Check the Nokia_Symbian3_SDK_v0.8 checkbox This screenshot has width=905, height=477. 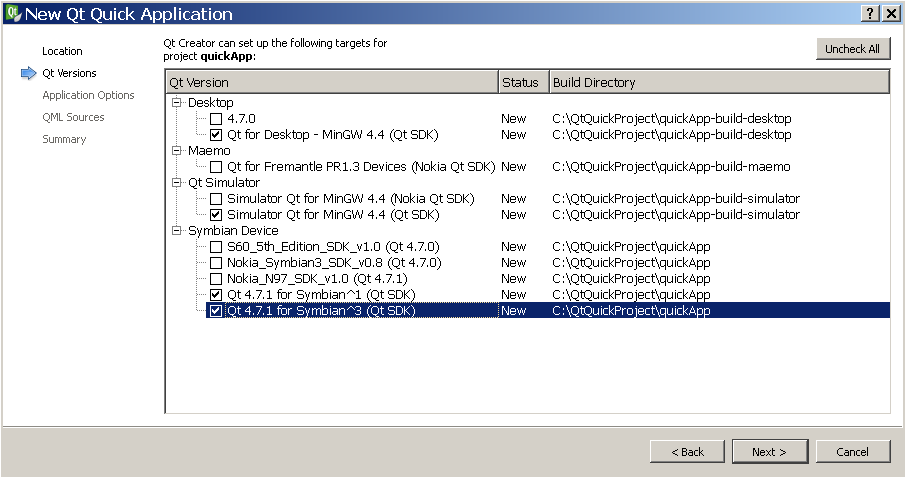(216, 263)
